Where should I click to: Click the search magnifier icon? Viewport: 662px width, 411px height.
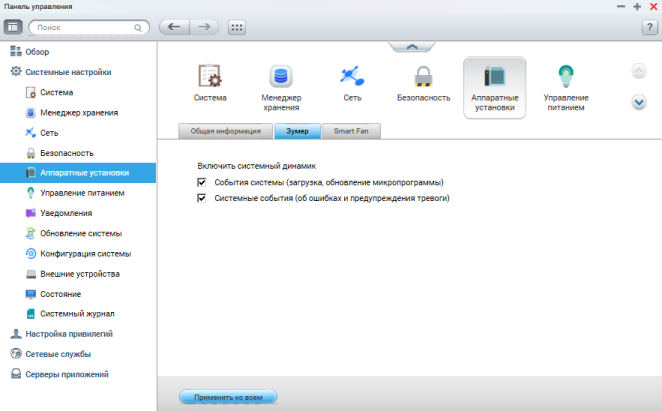coord(138,28)
